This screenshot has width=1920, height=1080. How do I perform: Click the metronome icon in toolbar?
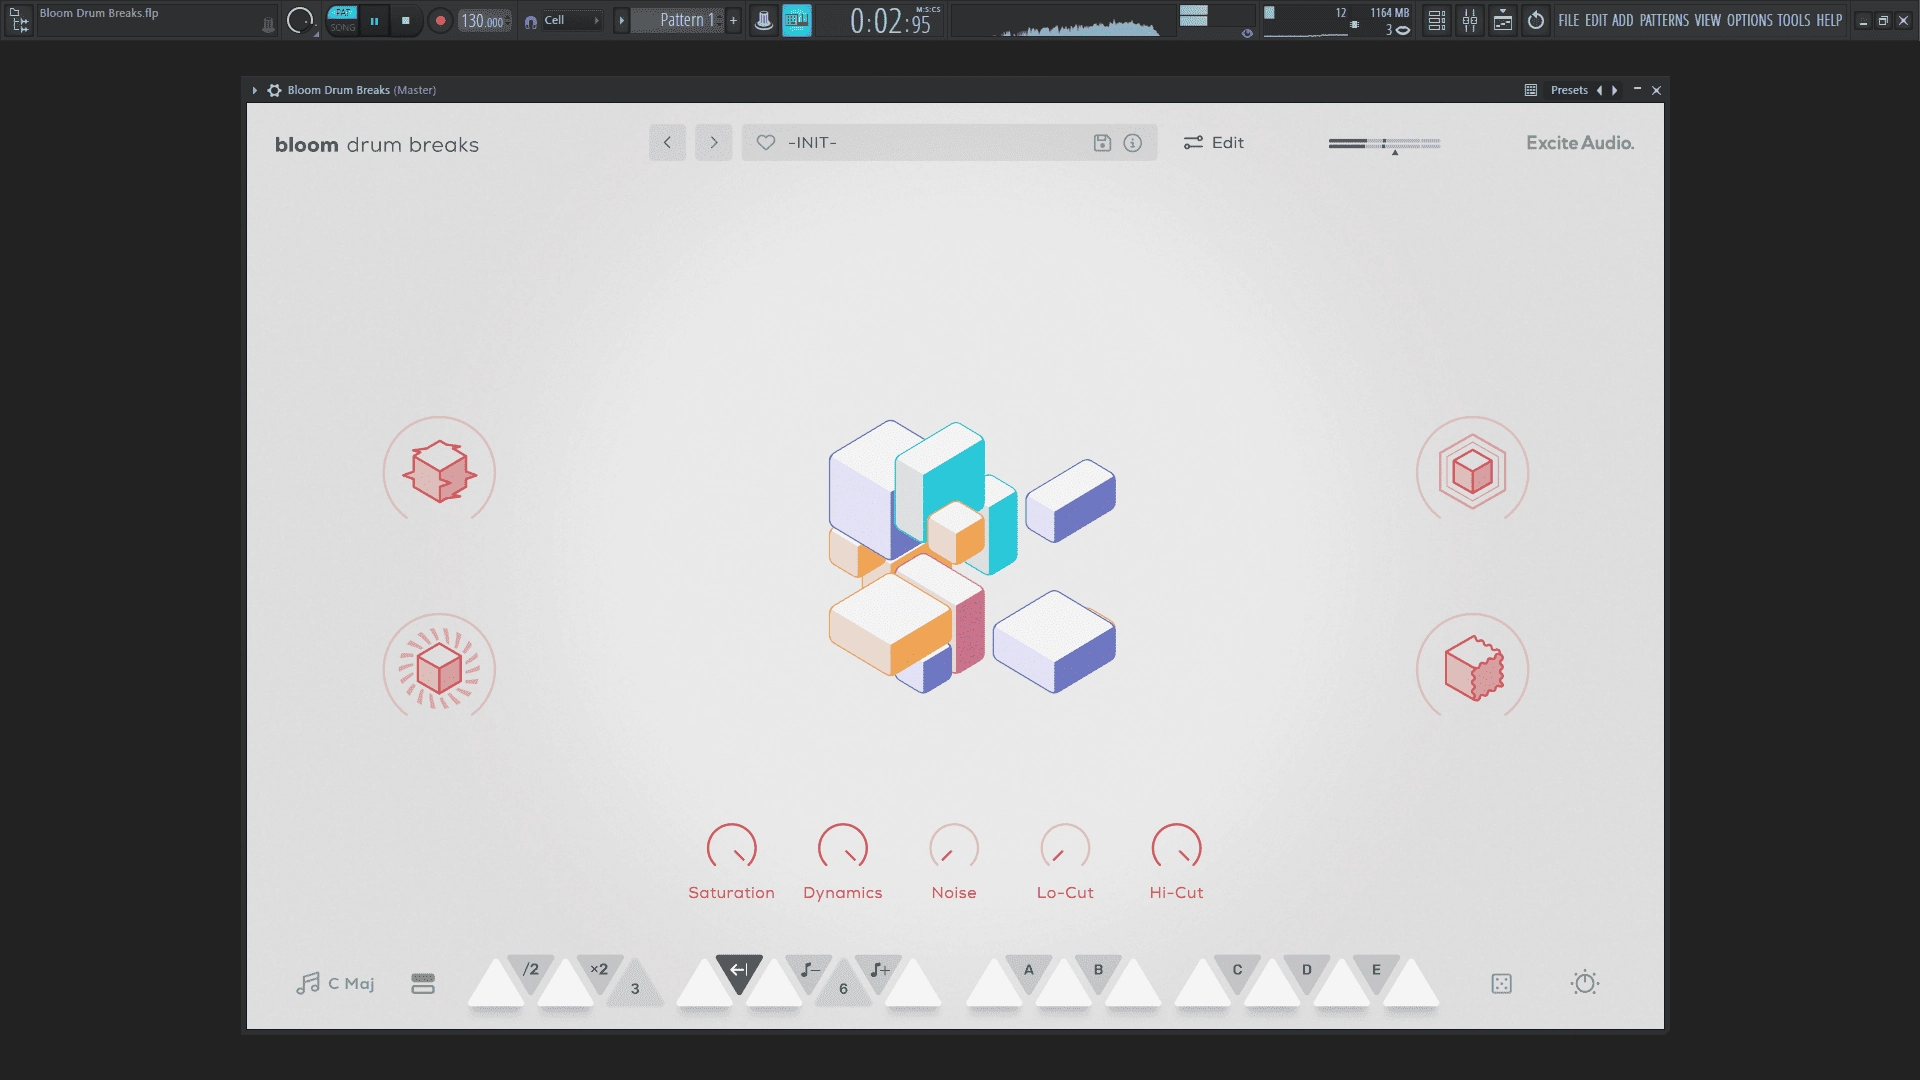click(763, 20)
